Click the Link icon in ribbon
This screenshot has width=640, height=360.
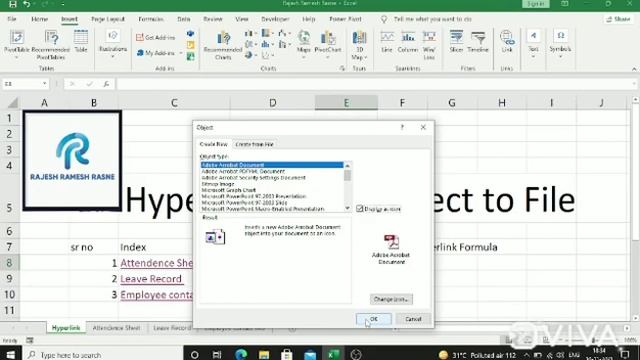[x=507, y=42]
